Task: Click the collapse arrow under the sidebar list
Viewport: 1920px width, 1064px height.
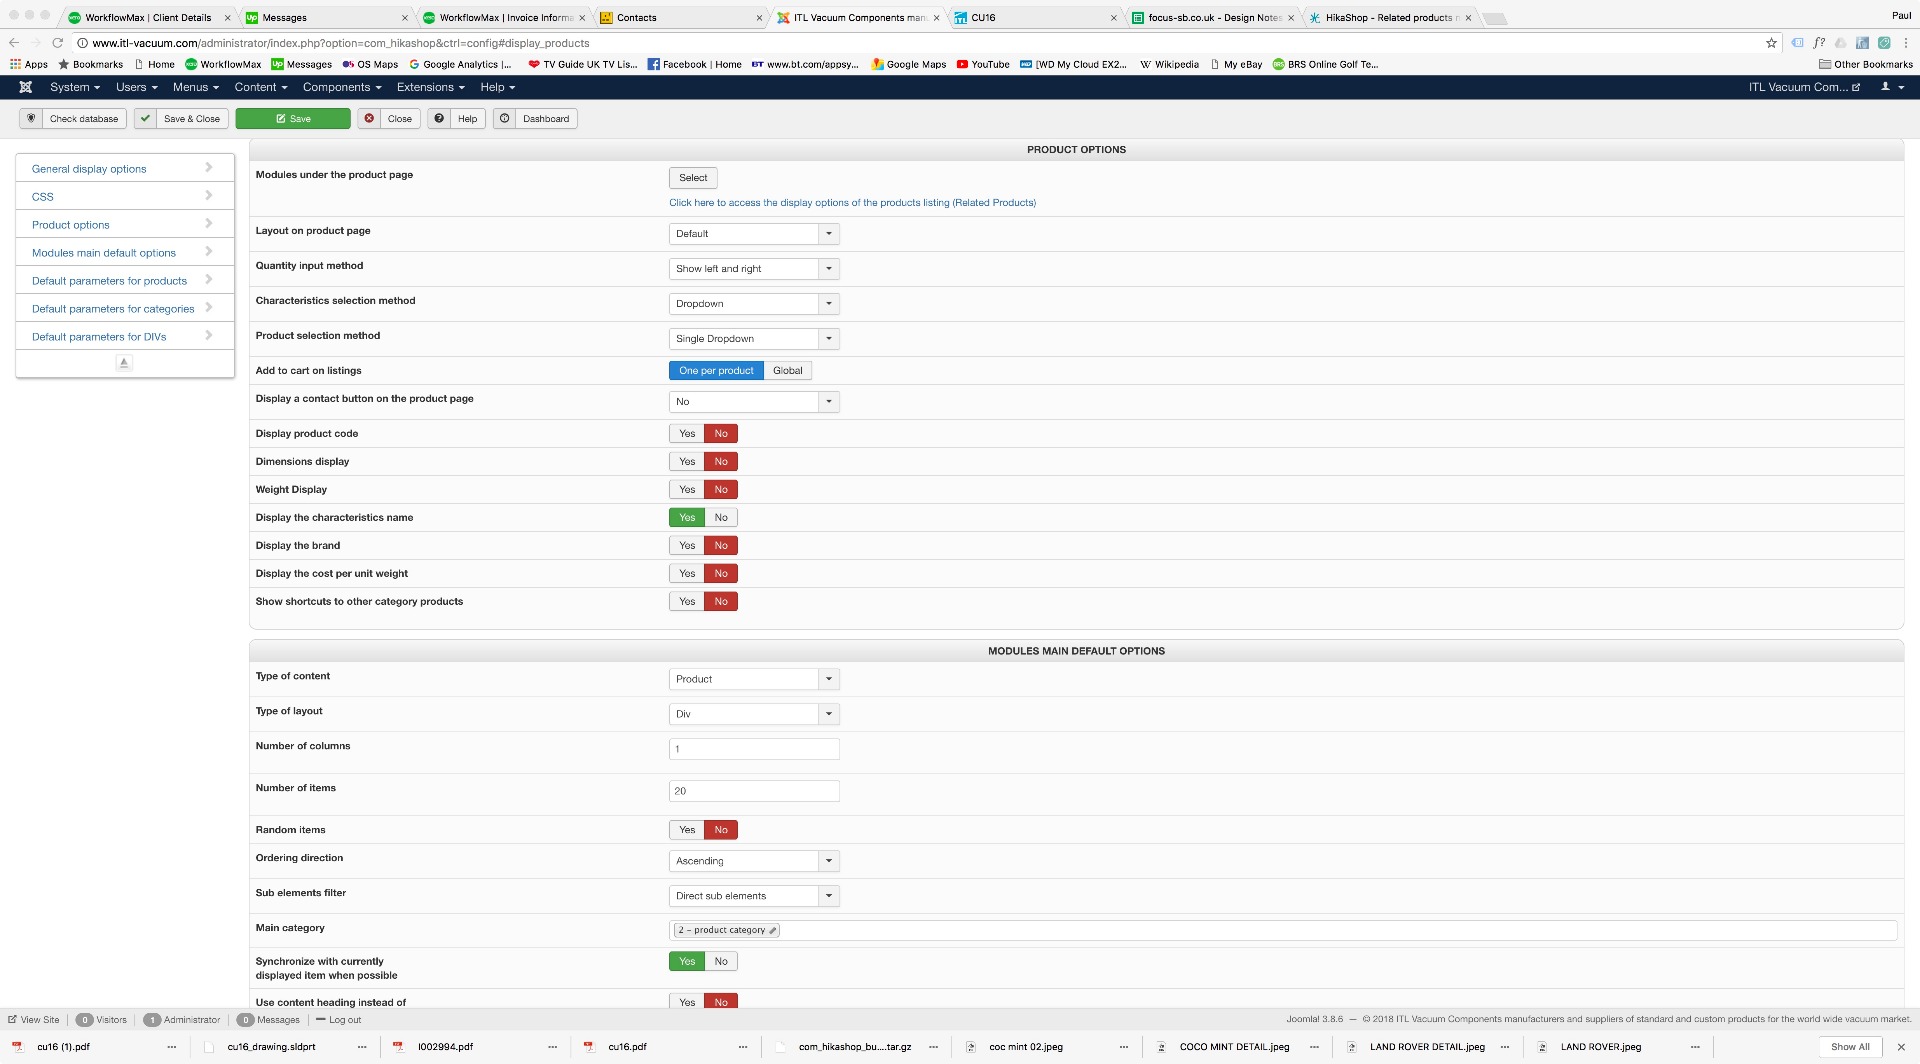Action: pyautogui.click(x=124, y=363)
